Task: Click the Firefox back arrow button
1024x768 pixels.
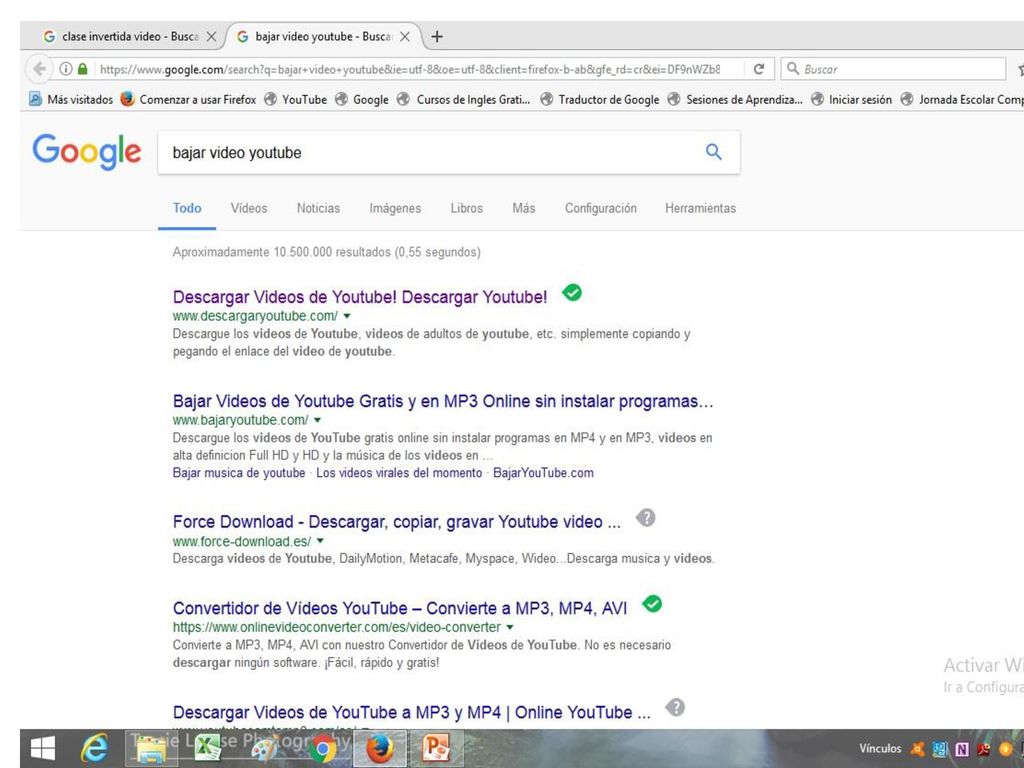Action: 39,69
